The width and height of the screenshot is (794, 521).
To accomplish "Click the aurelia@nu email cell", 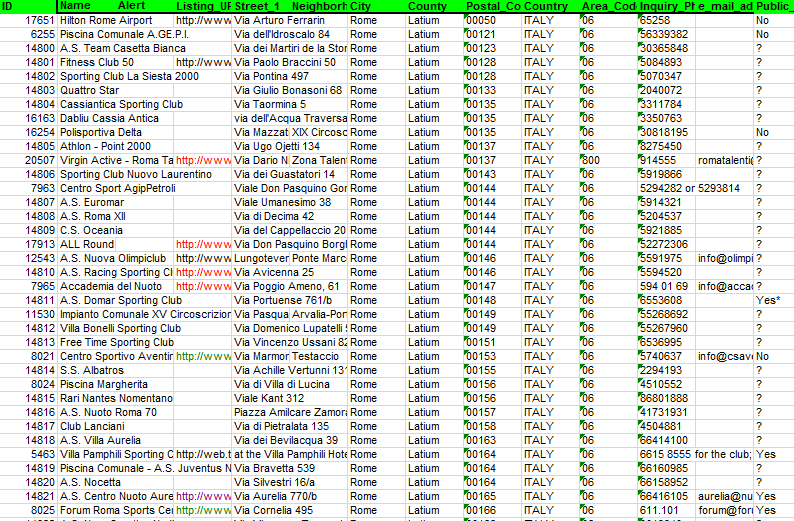I will [725, 496].
